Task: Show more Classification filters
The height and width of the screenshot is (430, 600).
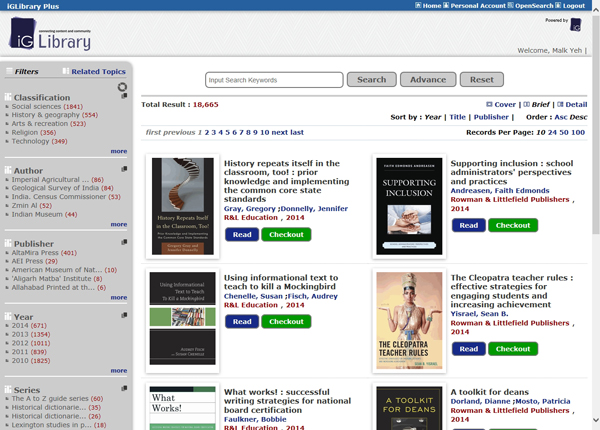Action: click(119, 151)
